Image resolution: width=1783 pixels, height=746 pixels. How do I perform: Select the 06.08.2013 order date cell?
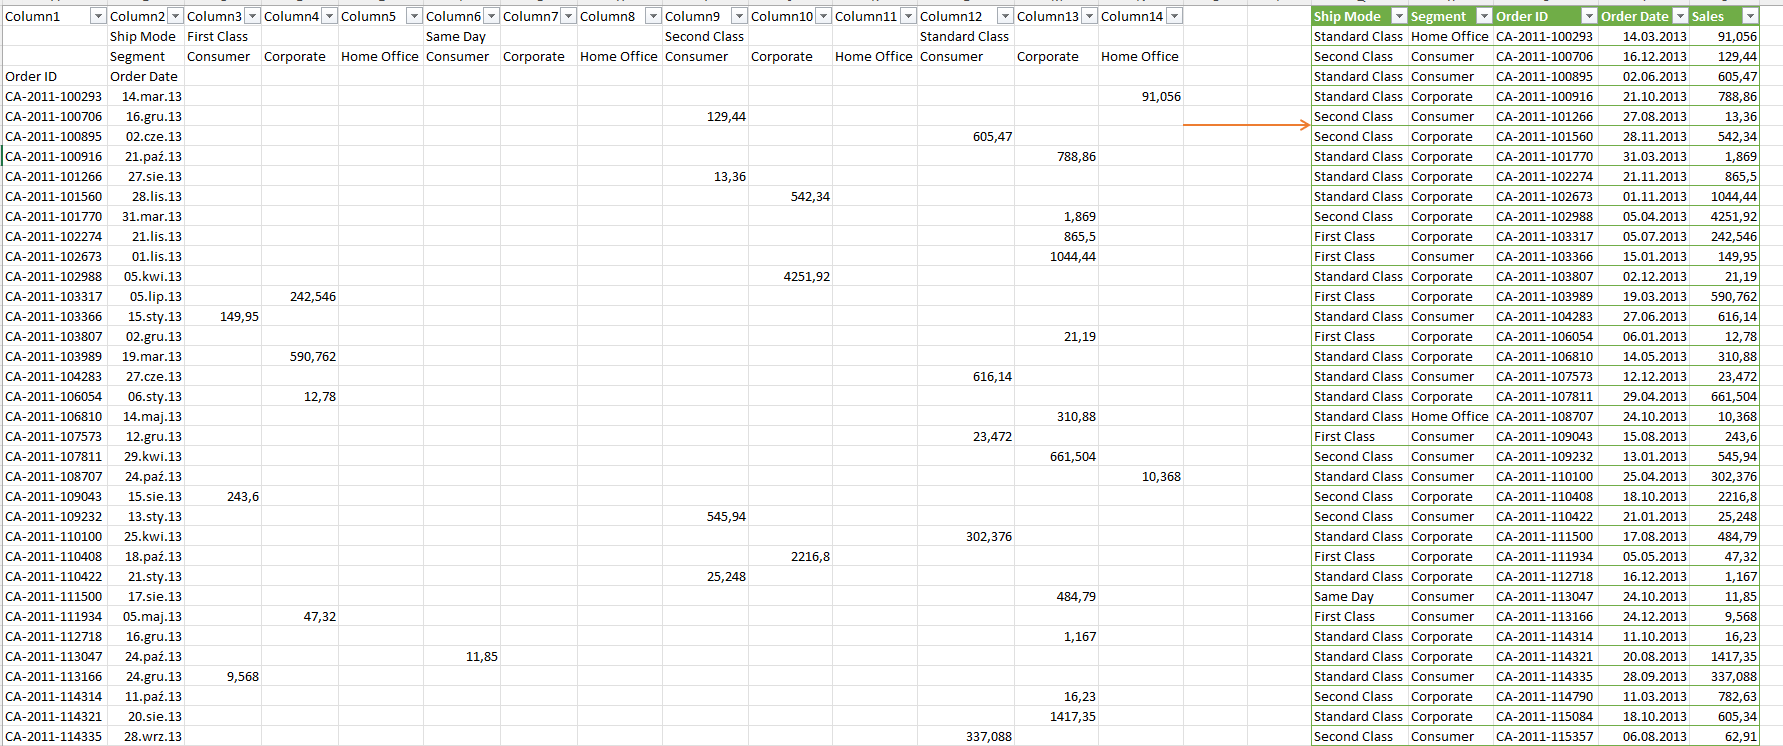[1644, 737]
